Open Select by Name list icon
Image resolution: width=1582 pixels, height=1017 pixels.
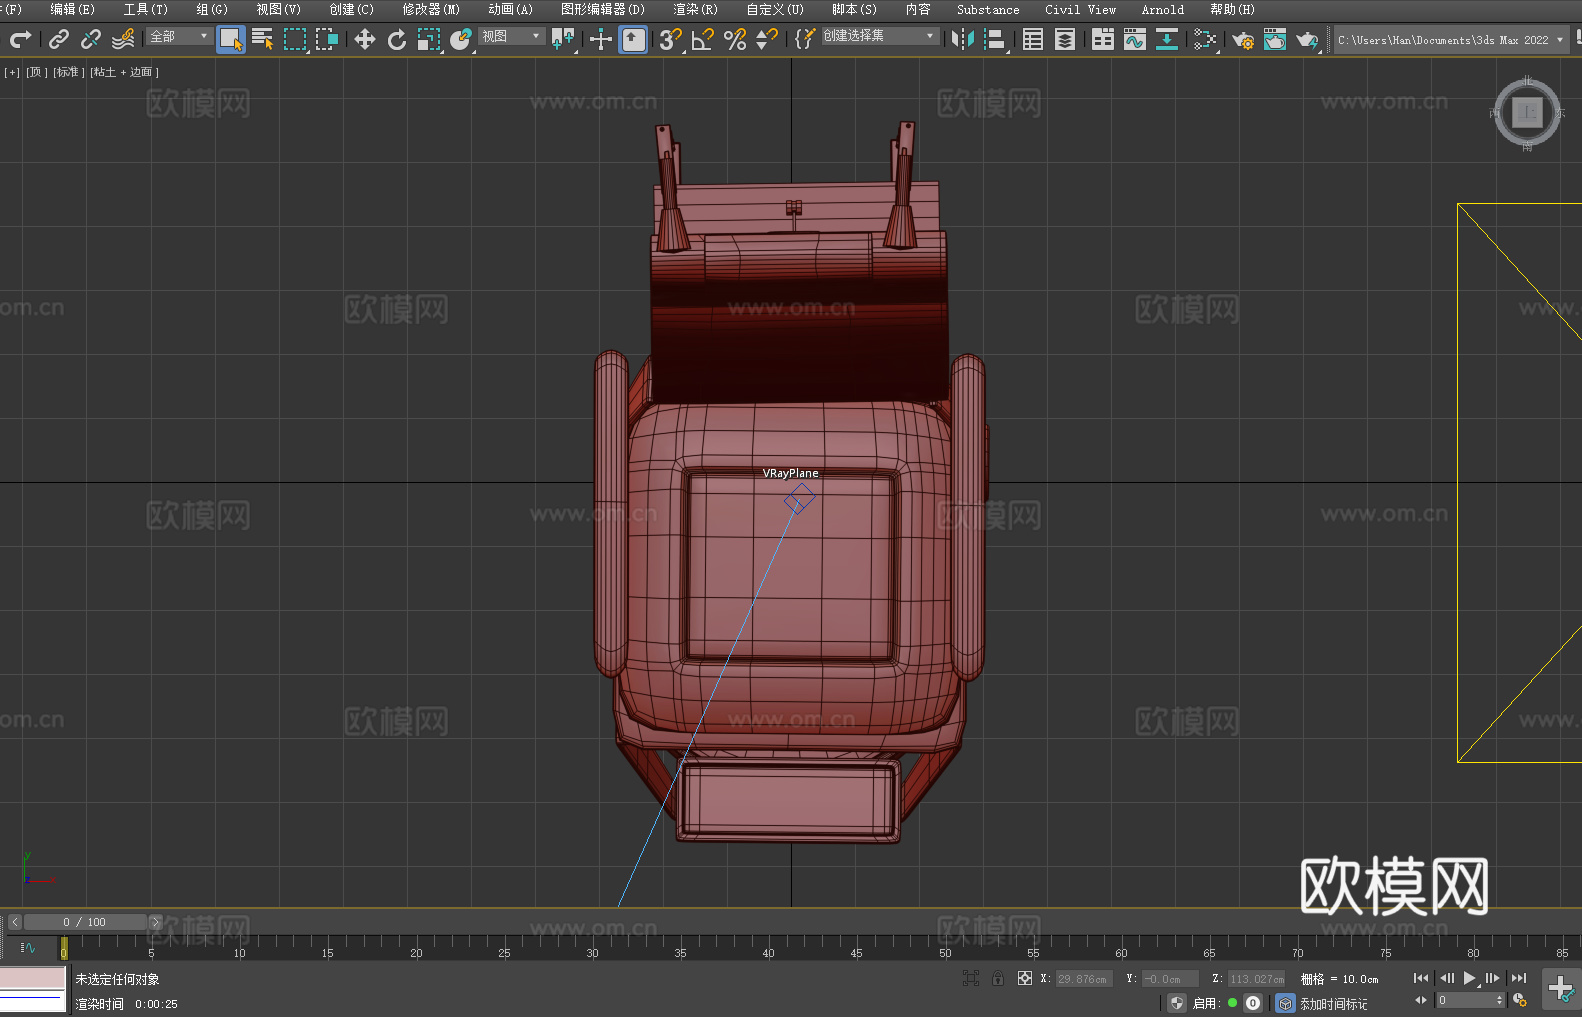[x=263, y=39]
